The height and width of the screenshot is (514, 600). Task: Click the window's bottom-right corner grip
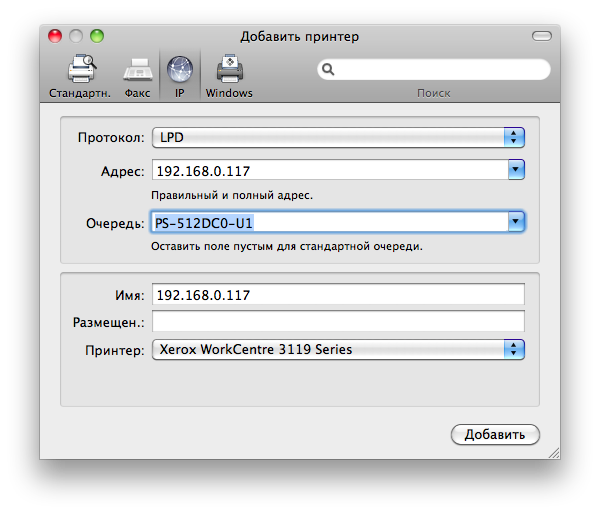tap(554, 453)
